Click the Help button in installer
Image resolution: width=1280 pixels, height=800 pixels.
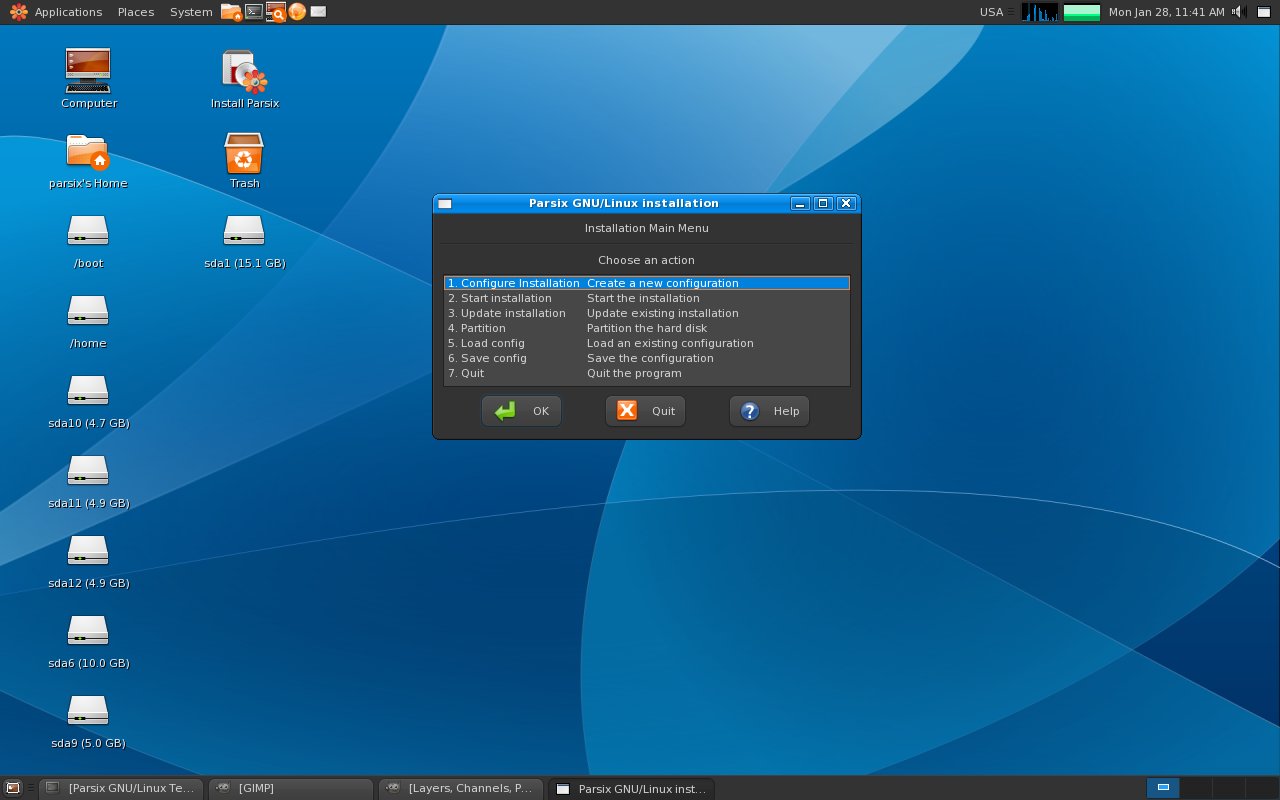tap(769, 411)
